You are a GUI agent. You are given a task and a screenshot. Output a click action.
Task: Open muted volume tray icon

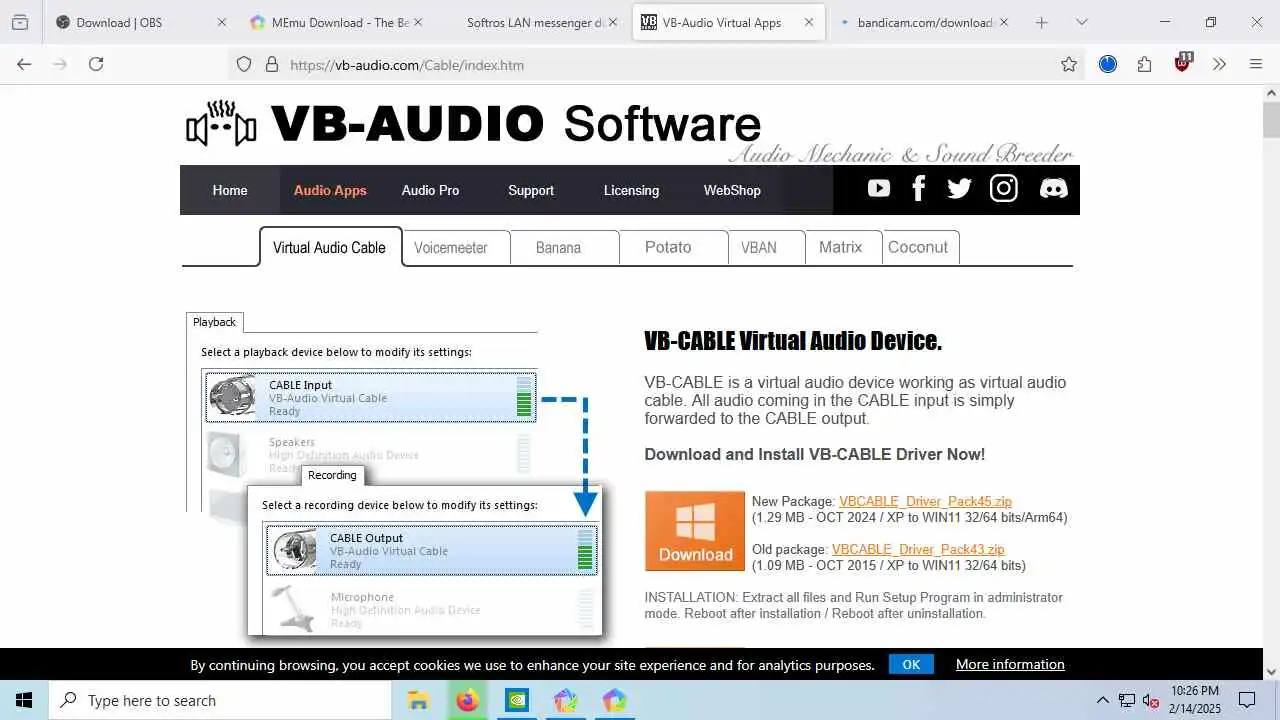pos(1151,700)
